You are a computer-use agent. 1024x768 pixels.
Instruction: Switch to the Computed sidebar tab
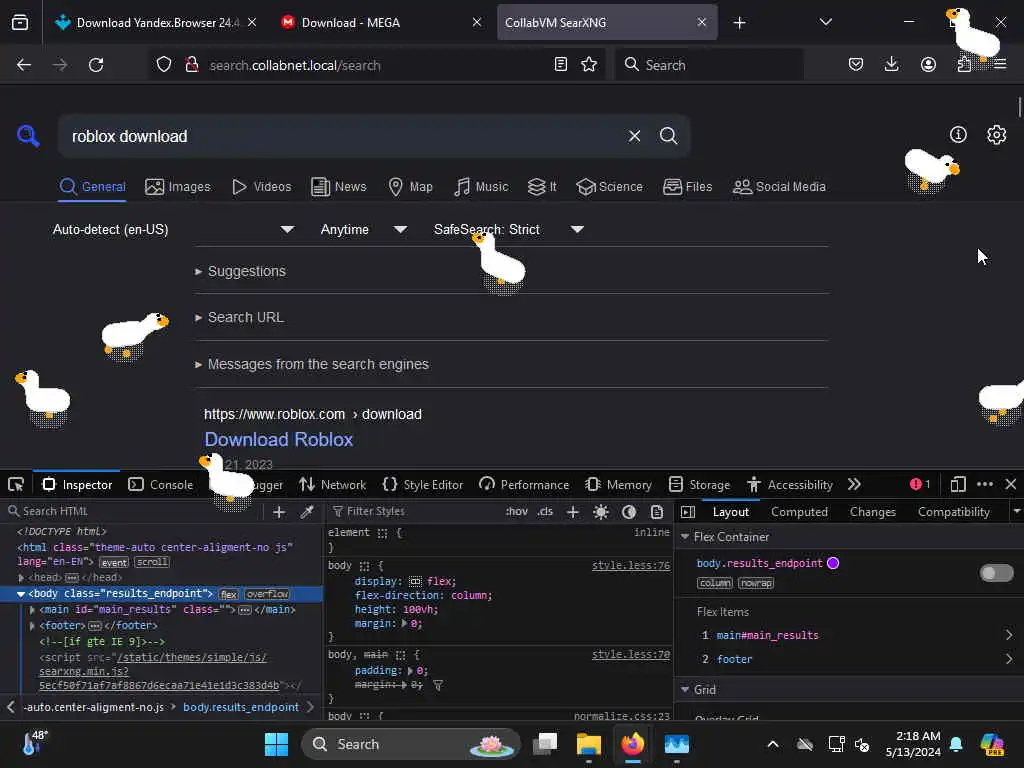[x=799, y=512]
